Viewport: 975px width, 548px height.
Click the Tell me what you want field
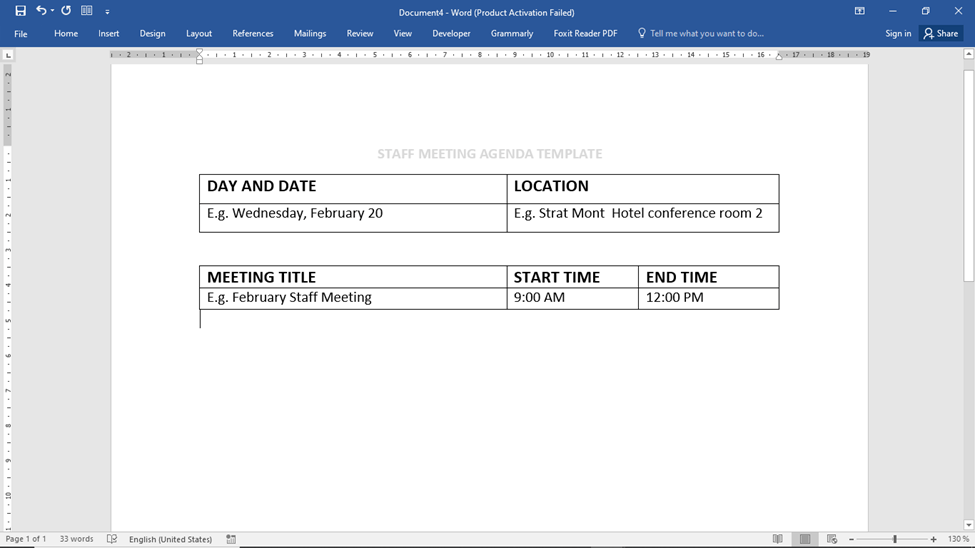[x=706, y=33]
